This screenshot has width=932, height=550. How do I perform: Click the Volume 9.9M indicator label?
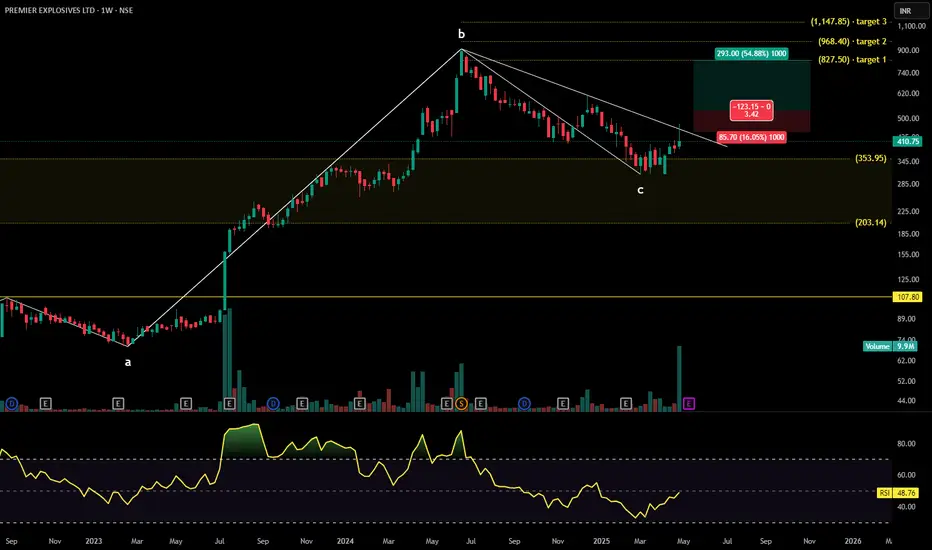click(x=889, y=346)
